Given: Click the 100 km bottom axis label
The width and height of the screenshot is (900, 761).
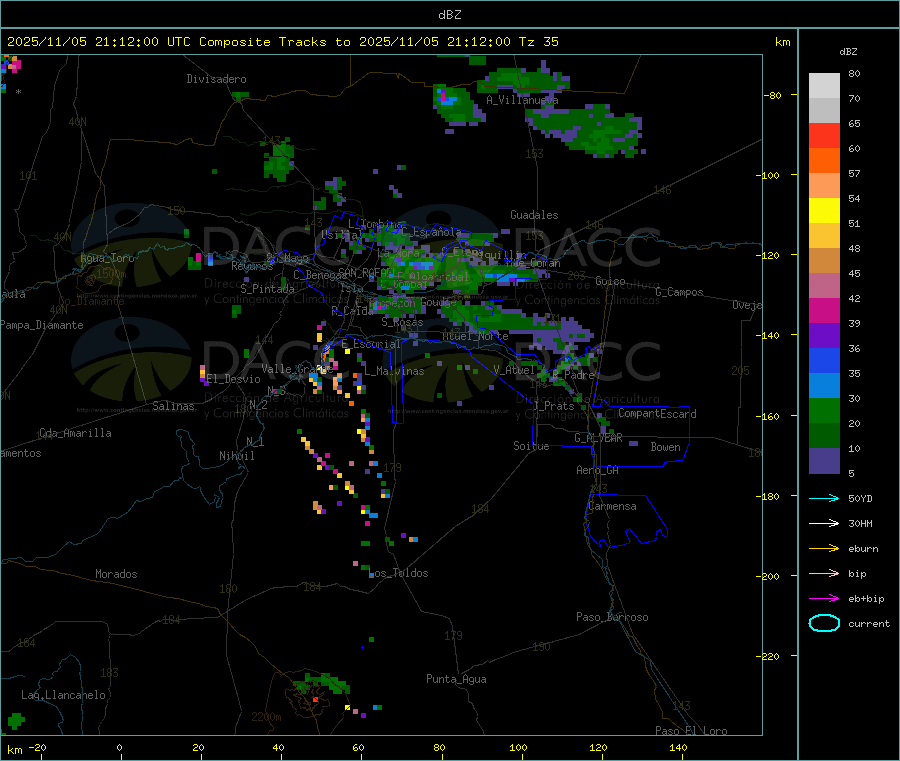Looking at the screenshot, I should (x=518, y=747).
